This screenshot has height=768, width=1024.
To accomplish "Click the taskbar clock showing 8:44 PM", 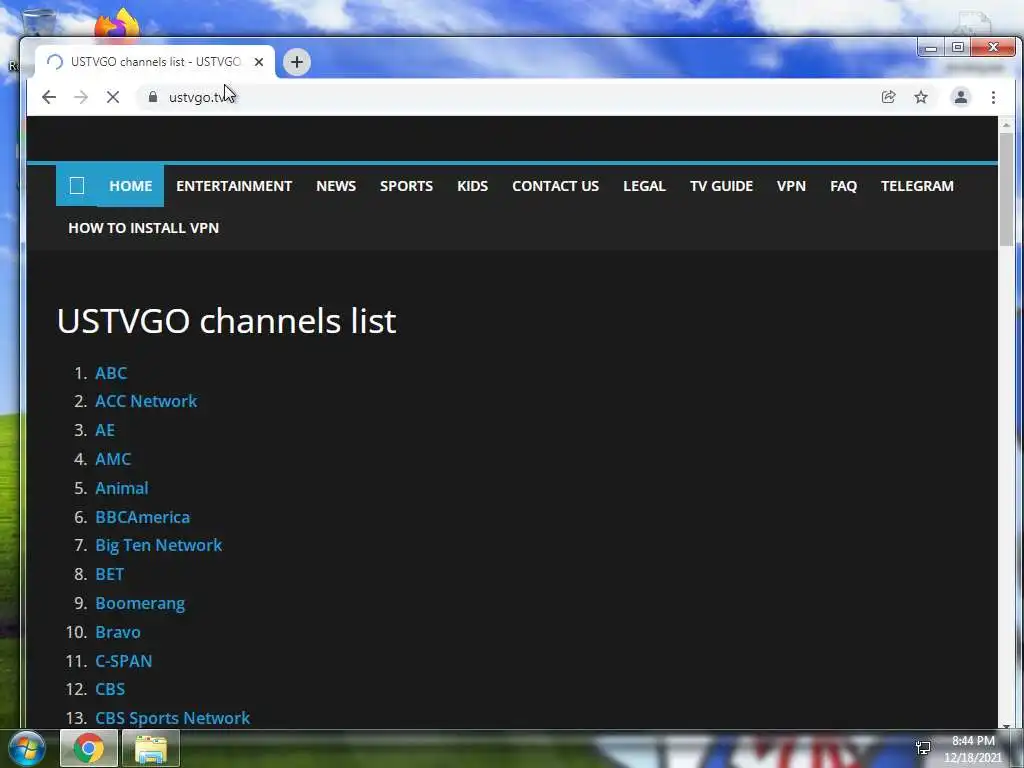I will pos(973,748).
